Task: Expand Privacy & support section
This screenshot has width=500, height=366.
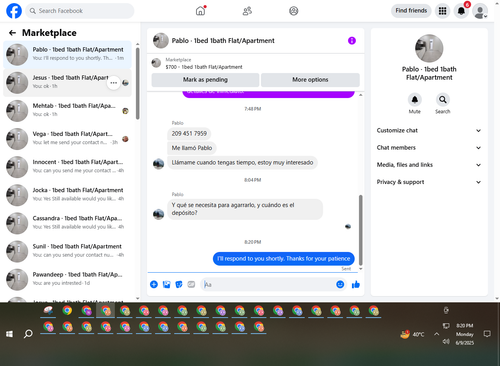Action: tap(429, 182)
